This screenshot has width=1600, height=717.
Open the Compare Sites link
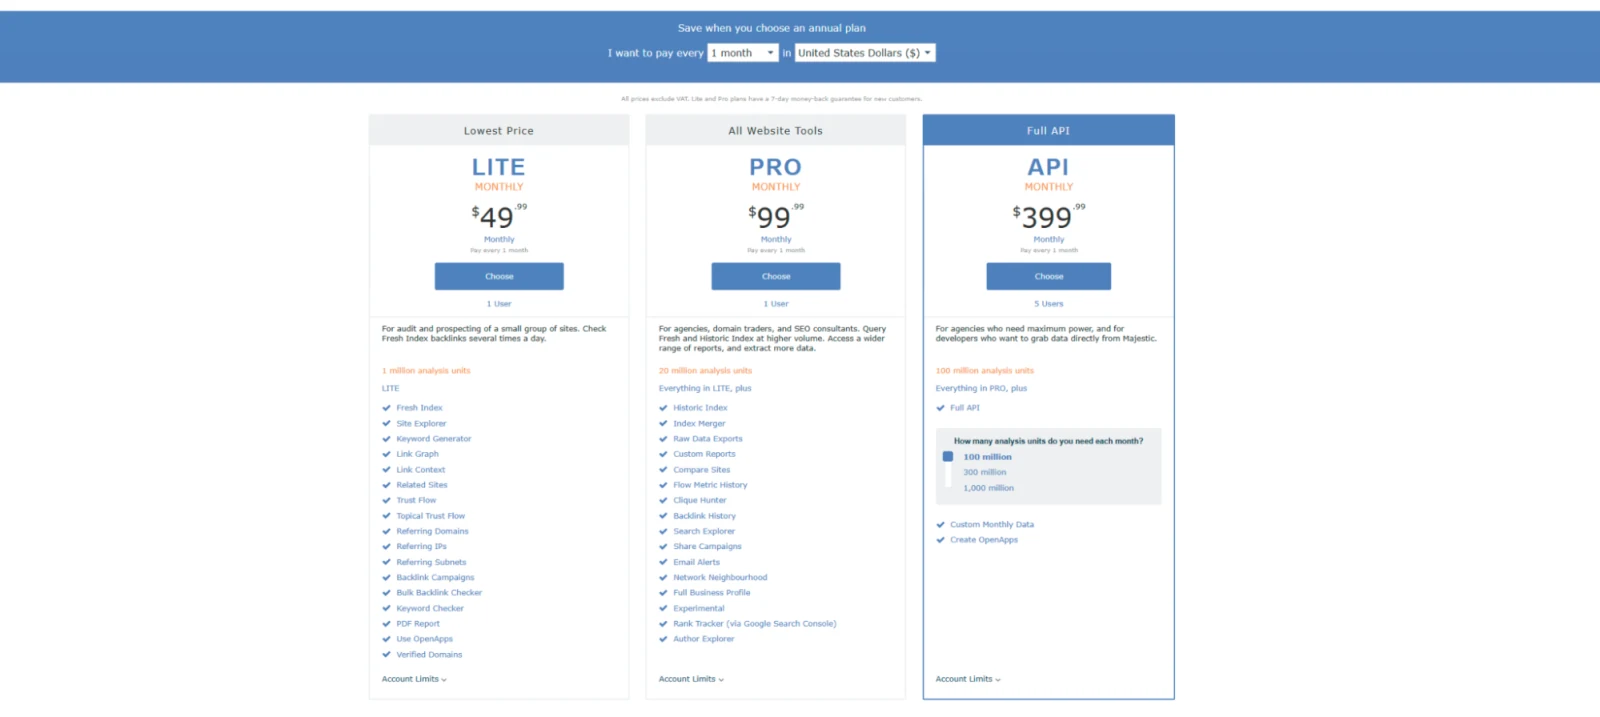(702, 470)
